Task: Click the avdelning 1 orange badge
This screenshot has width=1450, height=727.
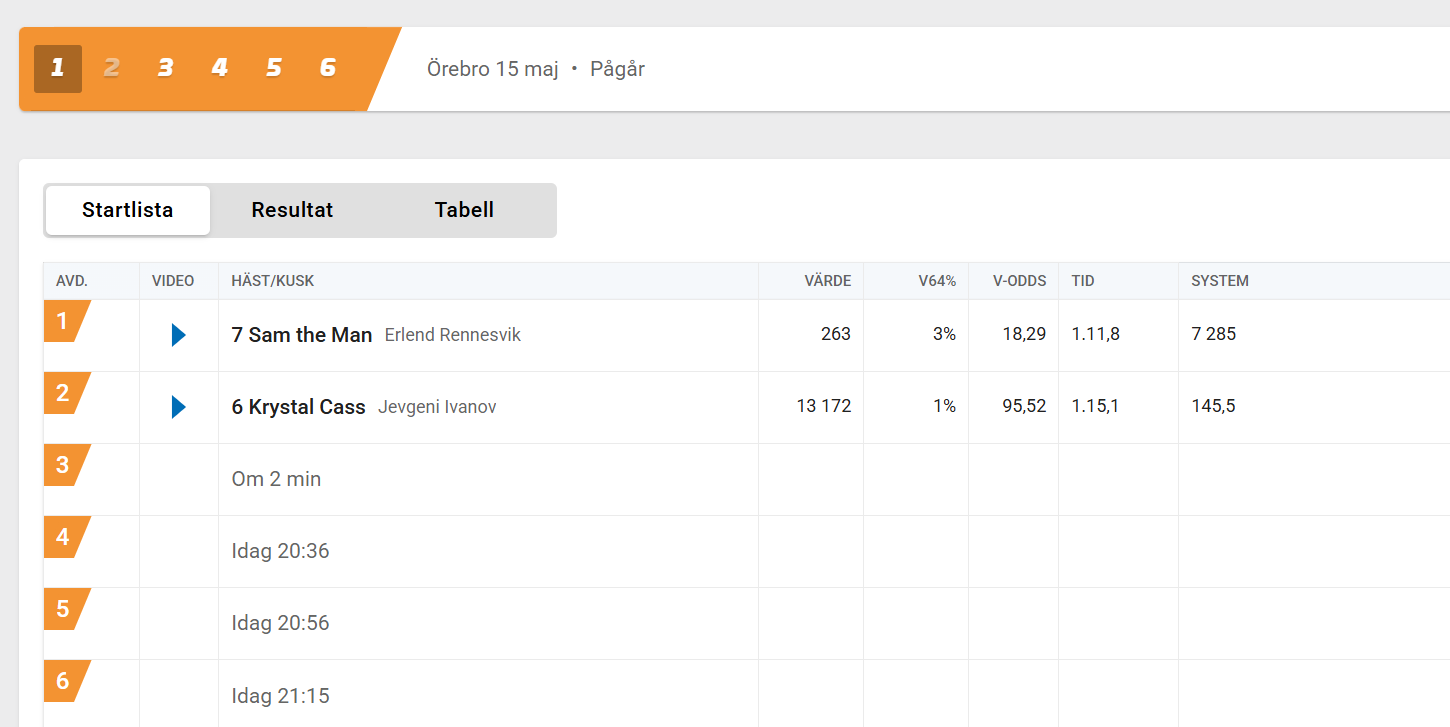Action: [x=66, y=321]
